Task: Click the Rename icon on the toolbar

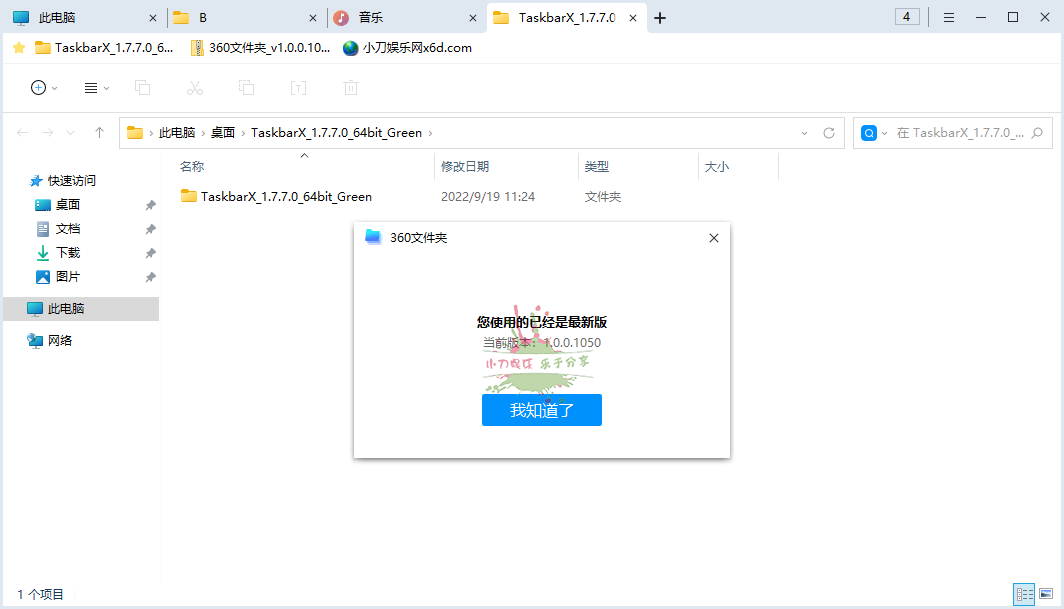Action: 298,88
